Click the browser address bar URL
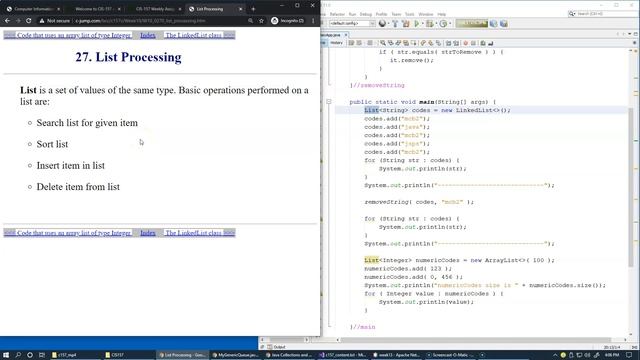Viewport: 640px width, 360px height. pyautogui.click(x=140, y=21)
